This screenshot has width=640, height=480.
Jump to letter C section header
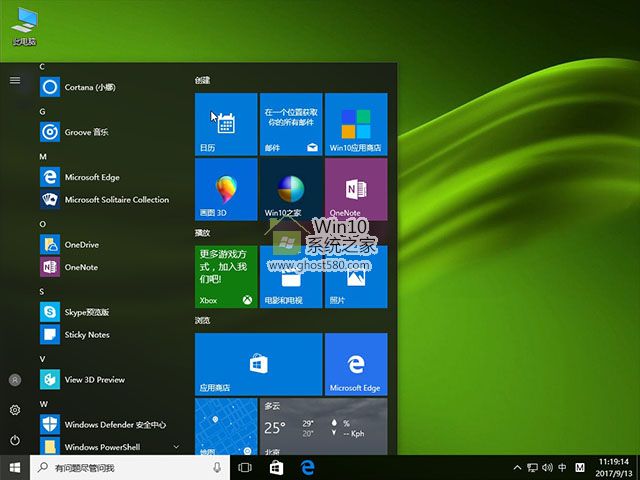(42, 67)
